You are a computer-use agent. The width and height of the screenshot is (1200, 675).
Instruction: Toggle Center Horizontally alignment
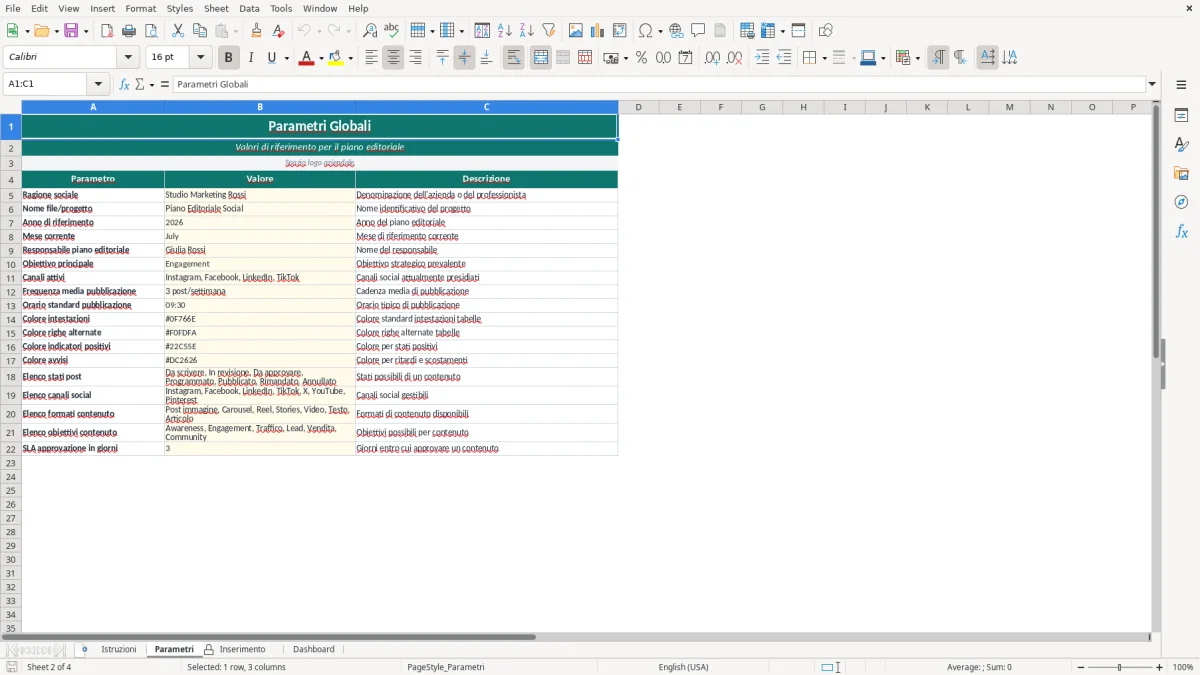(393, 58)
